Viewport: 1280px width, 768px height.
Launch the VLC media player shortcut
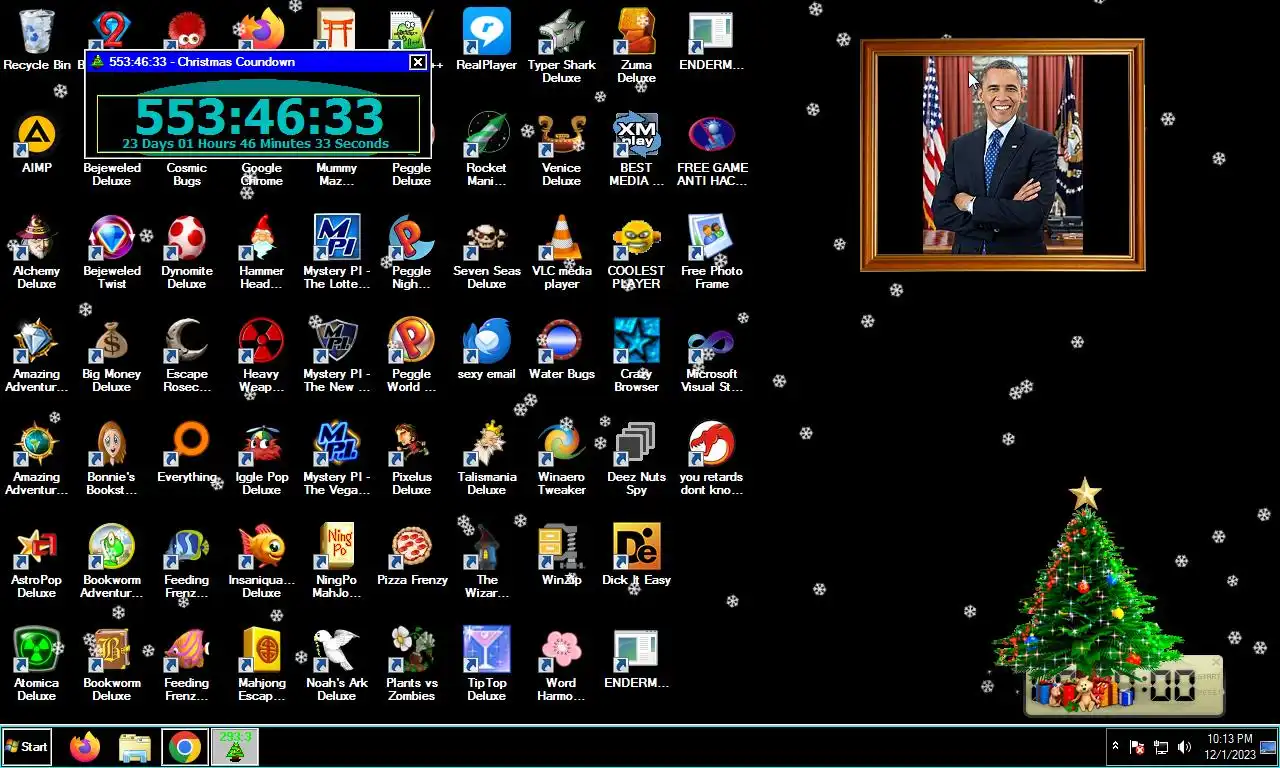[x=562, y=252]
